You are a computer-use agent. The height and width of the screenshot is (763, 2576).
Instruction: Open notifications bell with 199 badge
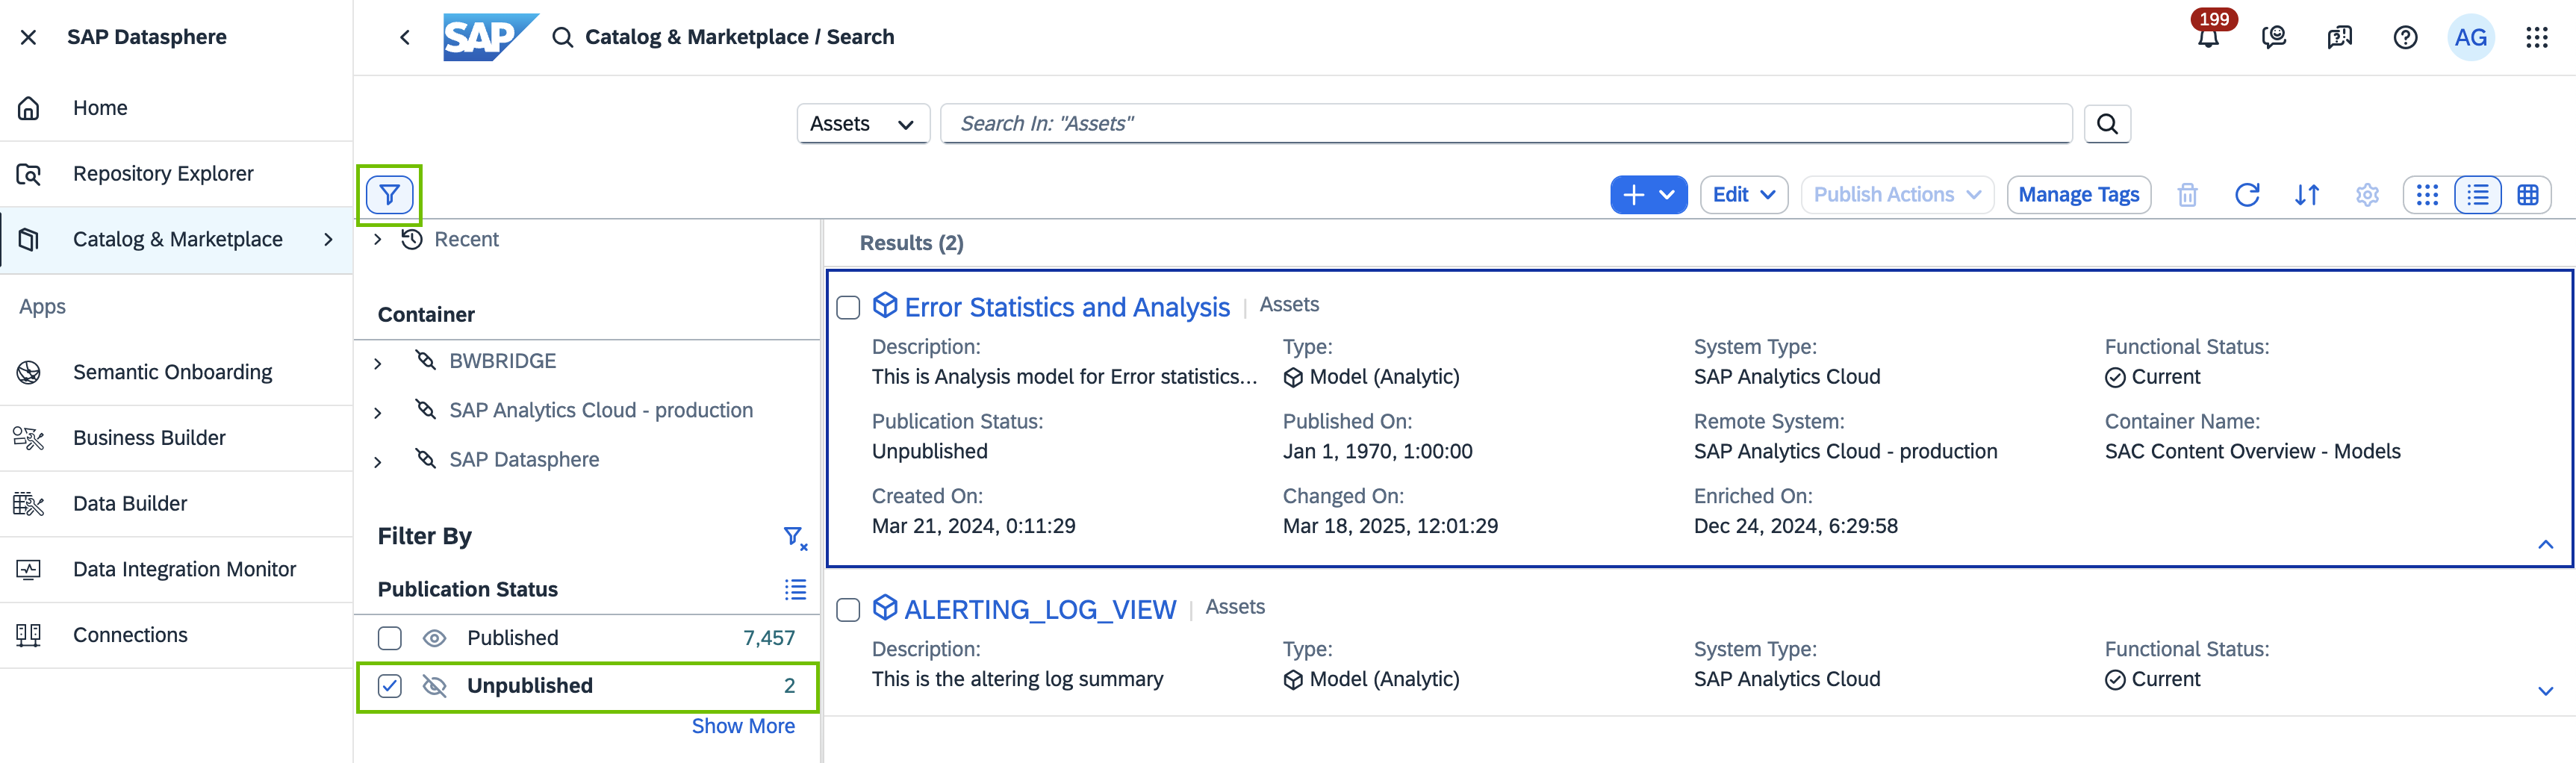[x=2208, y=38]
